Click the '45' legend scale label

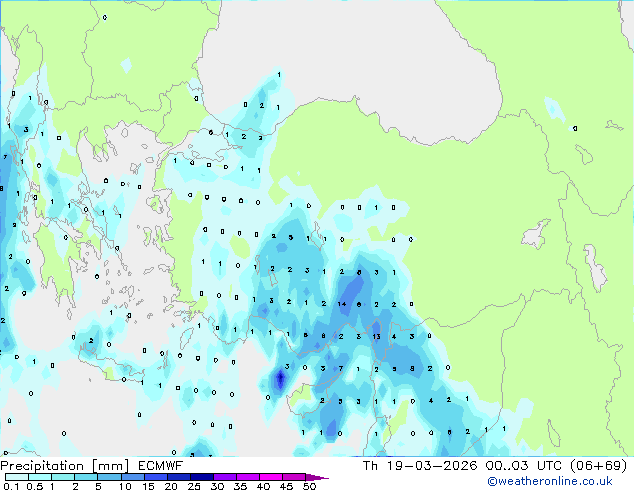286,486
